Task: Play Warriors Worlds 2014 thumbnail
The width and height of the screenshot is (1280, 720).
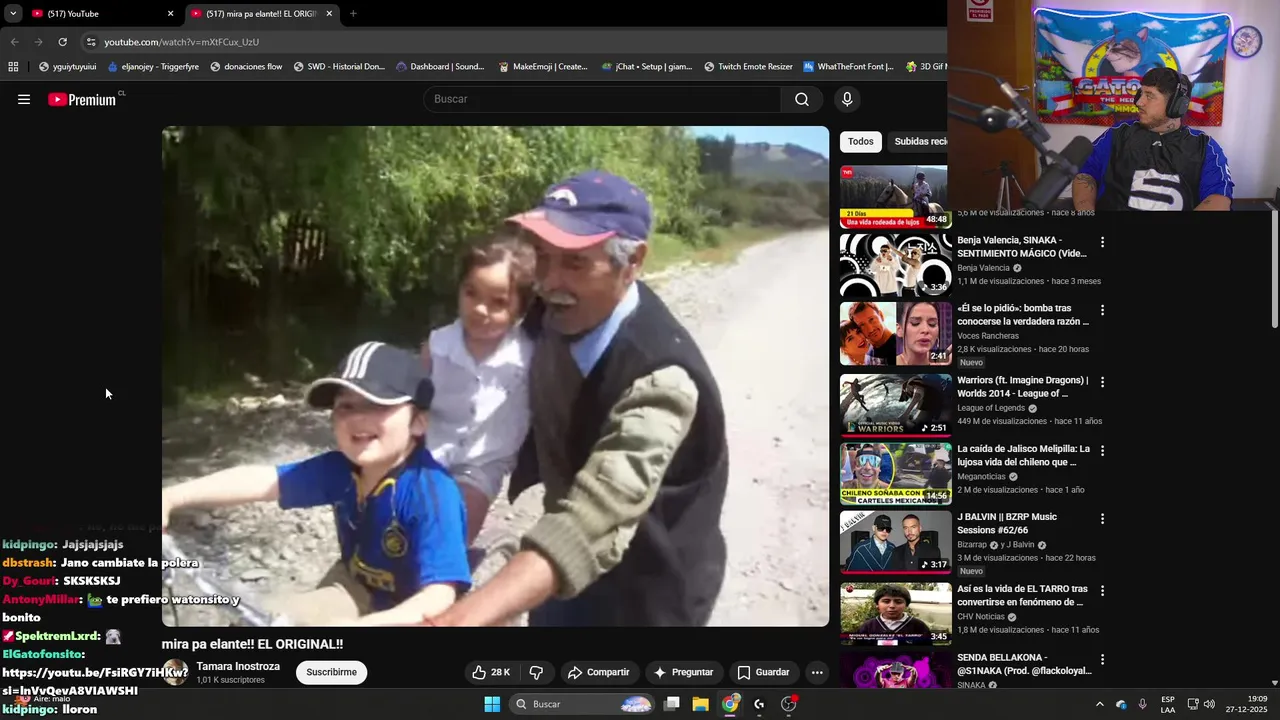Action: point(895,405)
